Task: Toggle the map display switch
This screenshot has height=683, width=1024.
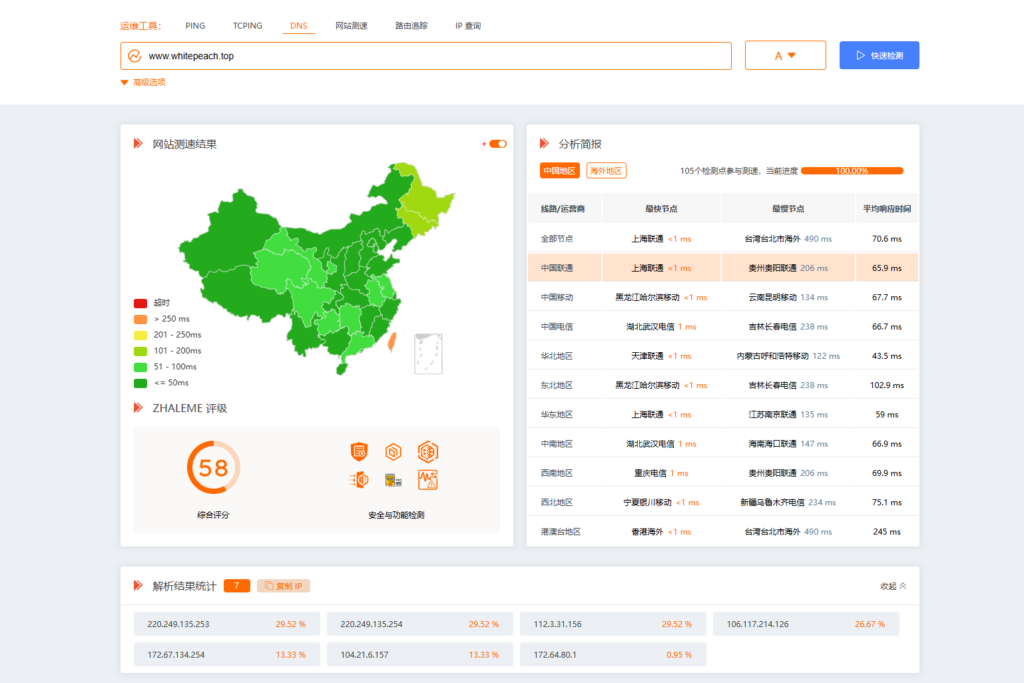Action: pyautogui.click(x=498, y=144)
